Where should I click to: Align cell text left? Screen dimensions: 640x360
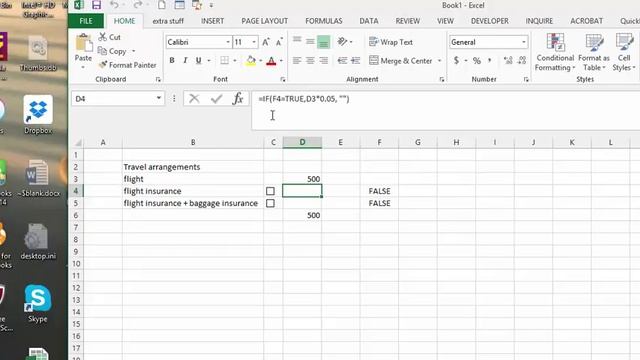(297, 60)
